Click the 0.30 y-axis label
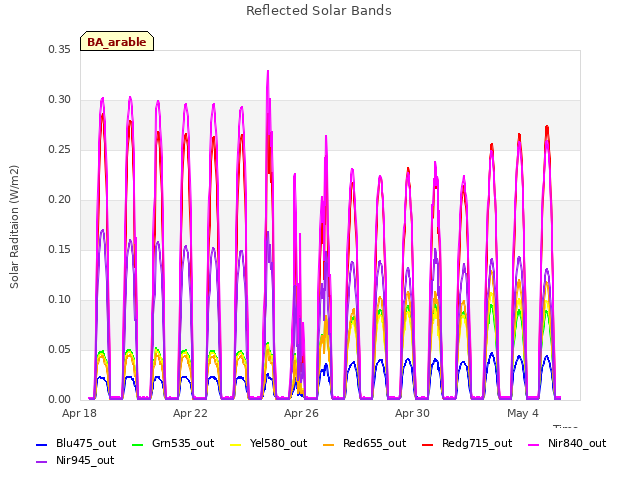 60,100
